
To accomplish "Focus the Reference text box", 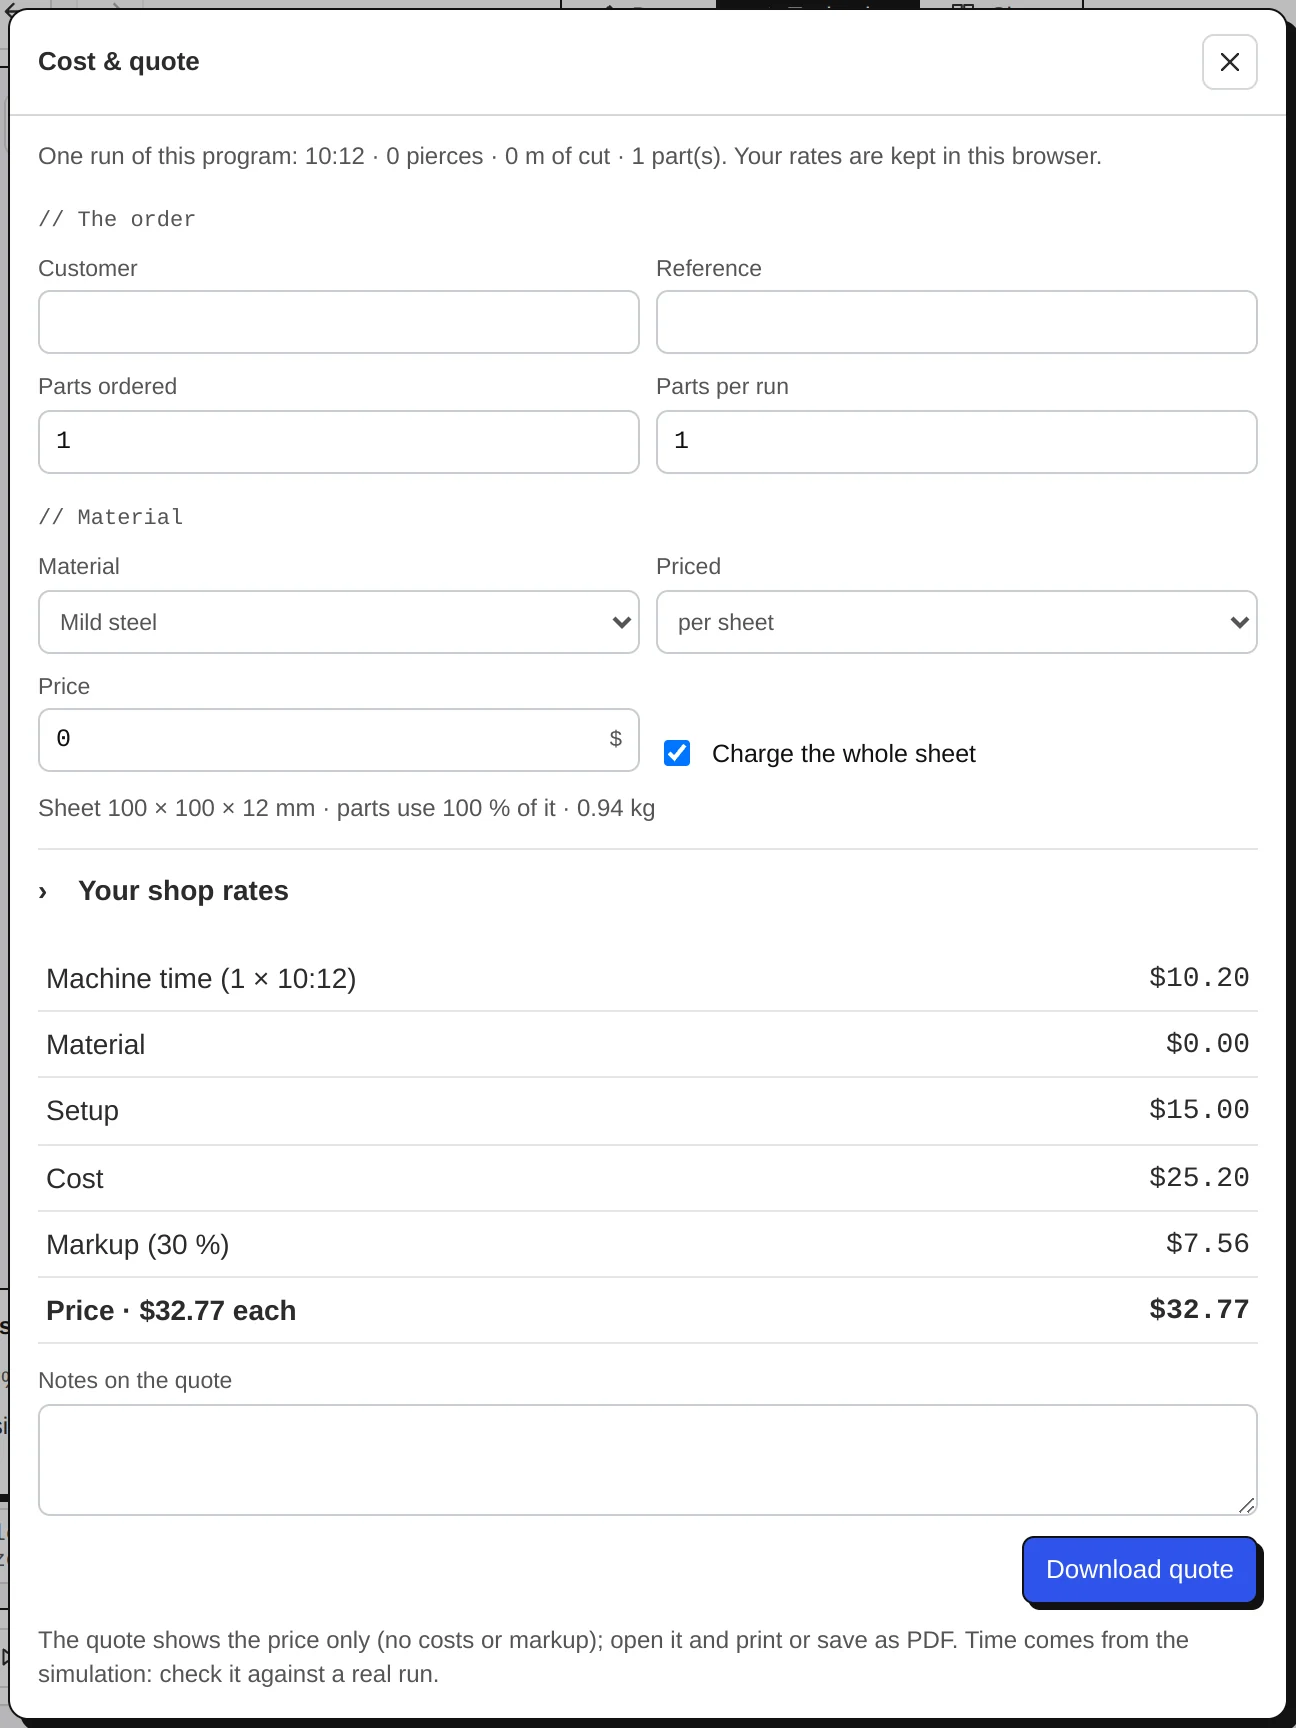I will [957, 322].
